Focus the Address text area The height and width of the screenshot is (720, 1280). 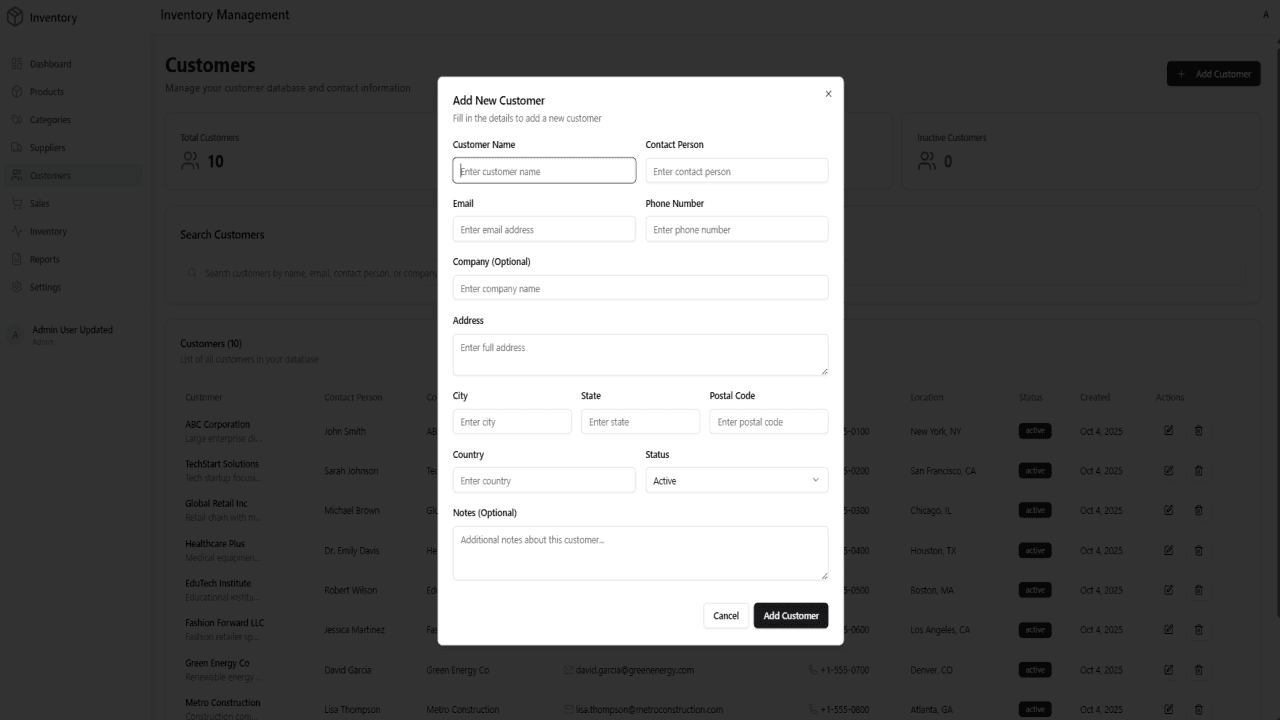640,355
